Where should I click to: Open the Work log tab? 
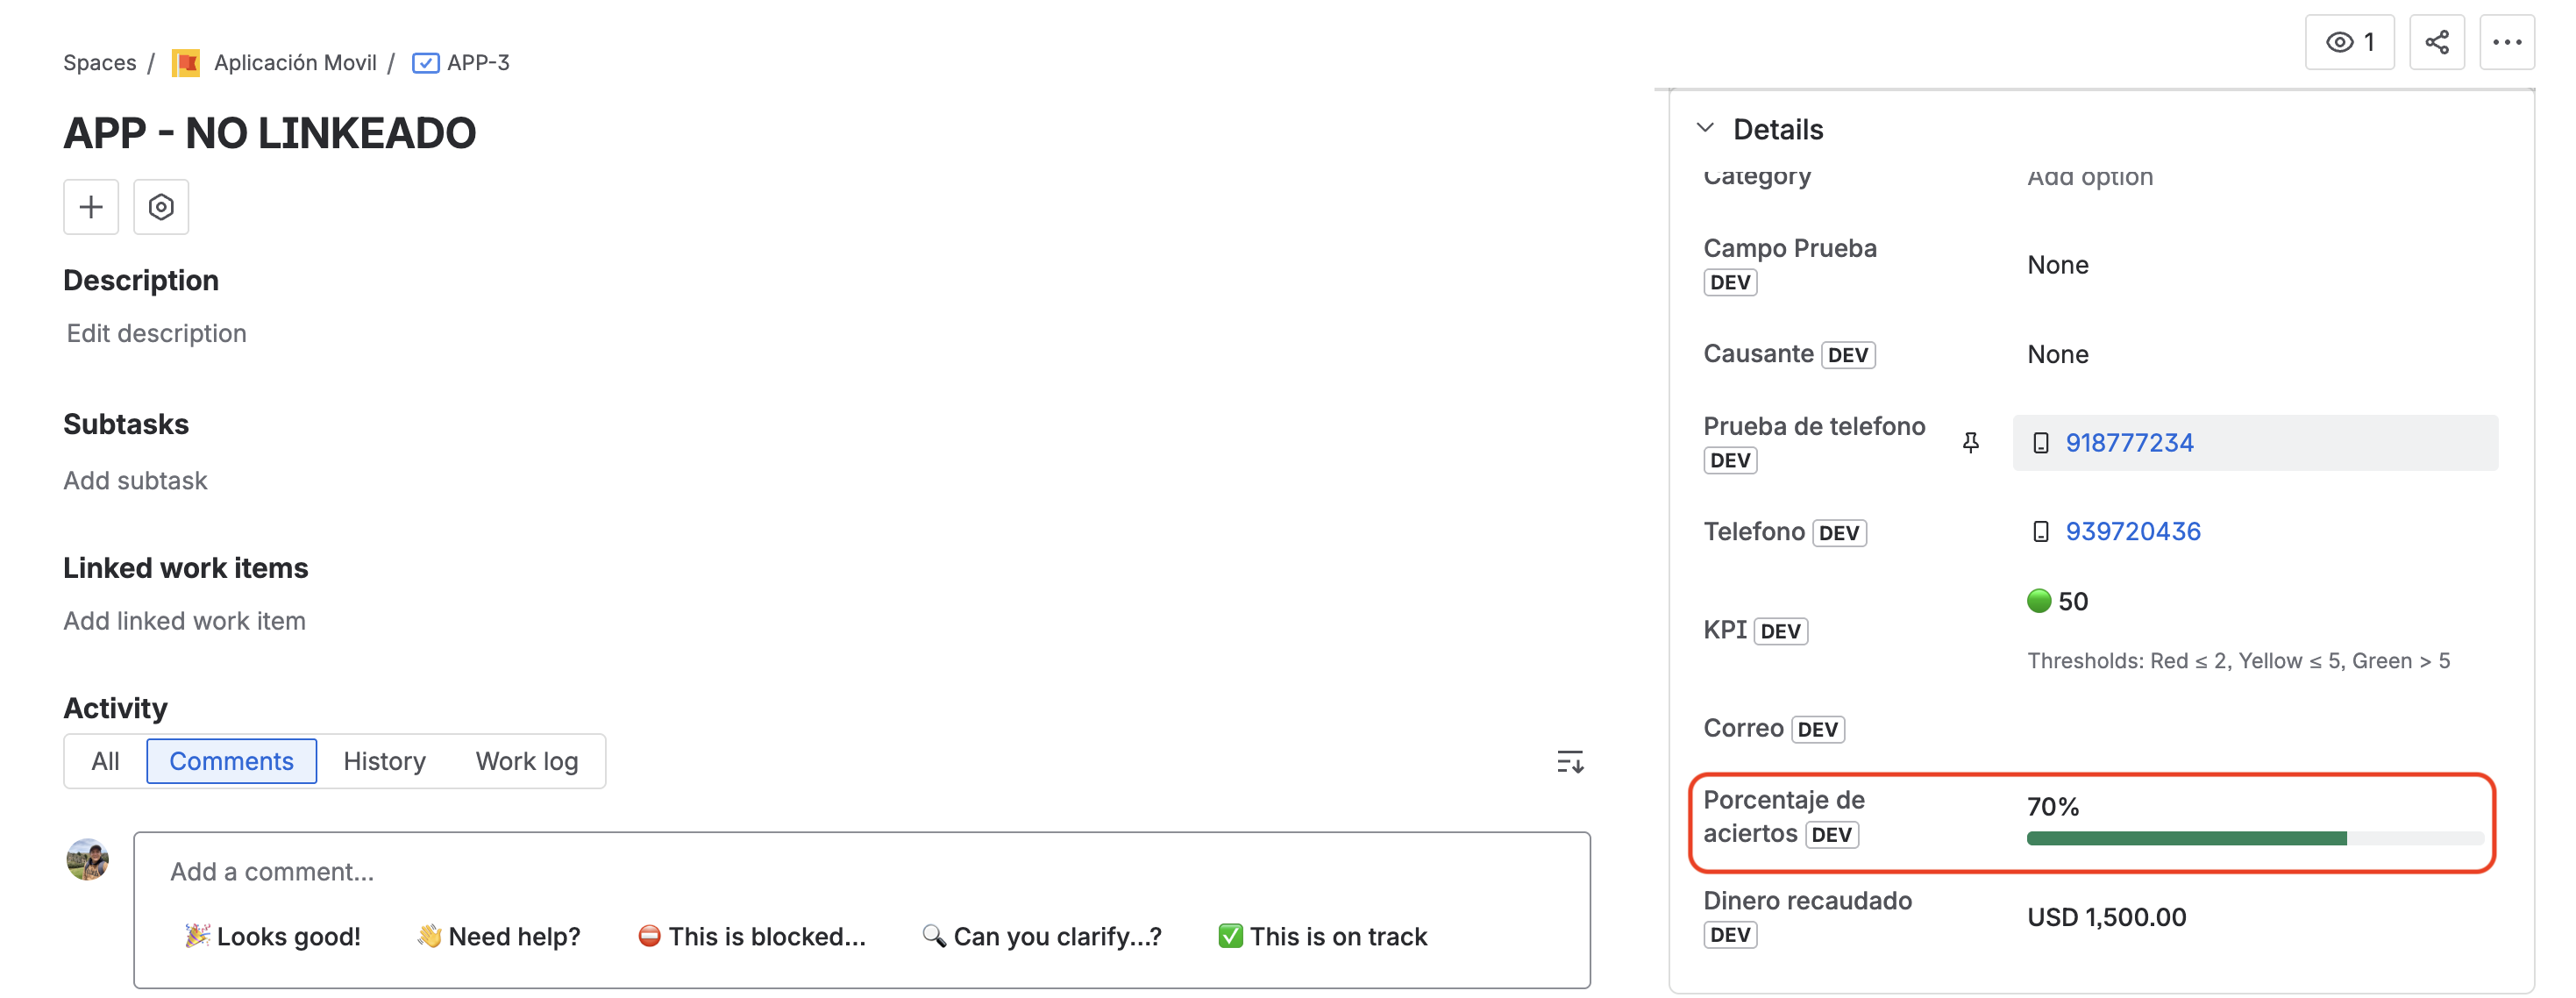(527, 761)
